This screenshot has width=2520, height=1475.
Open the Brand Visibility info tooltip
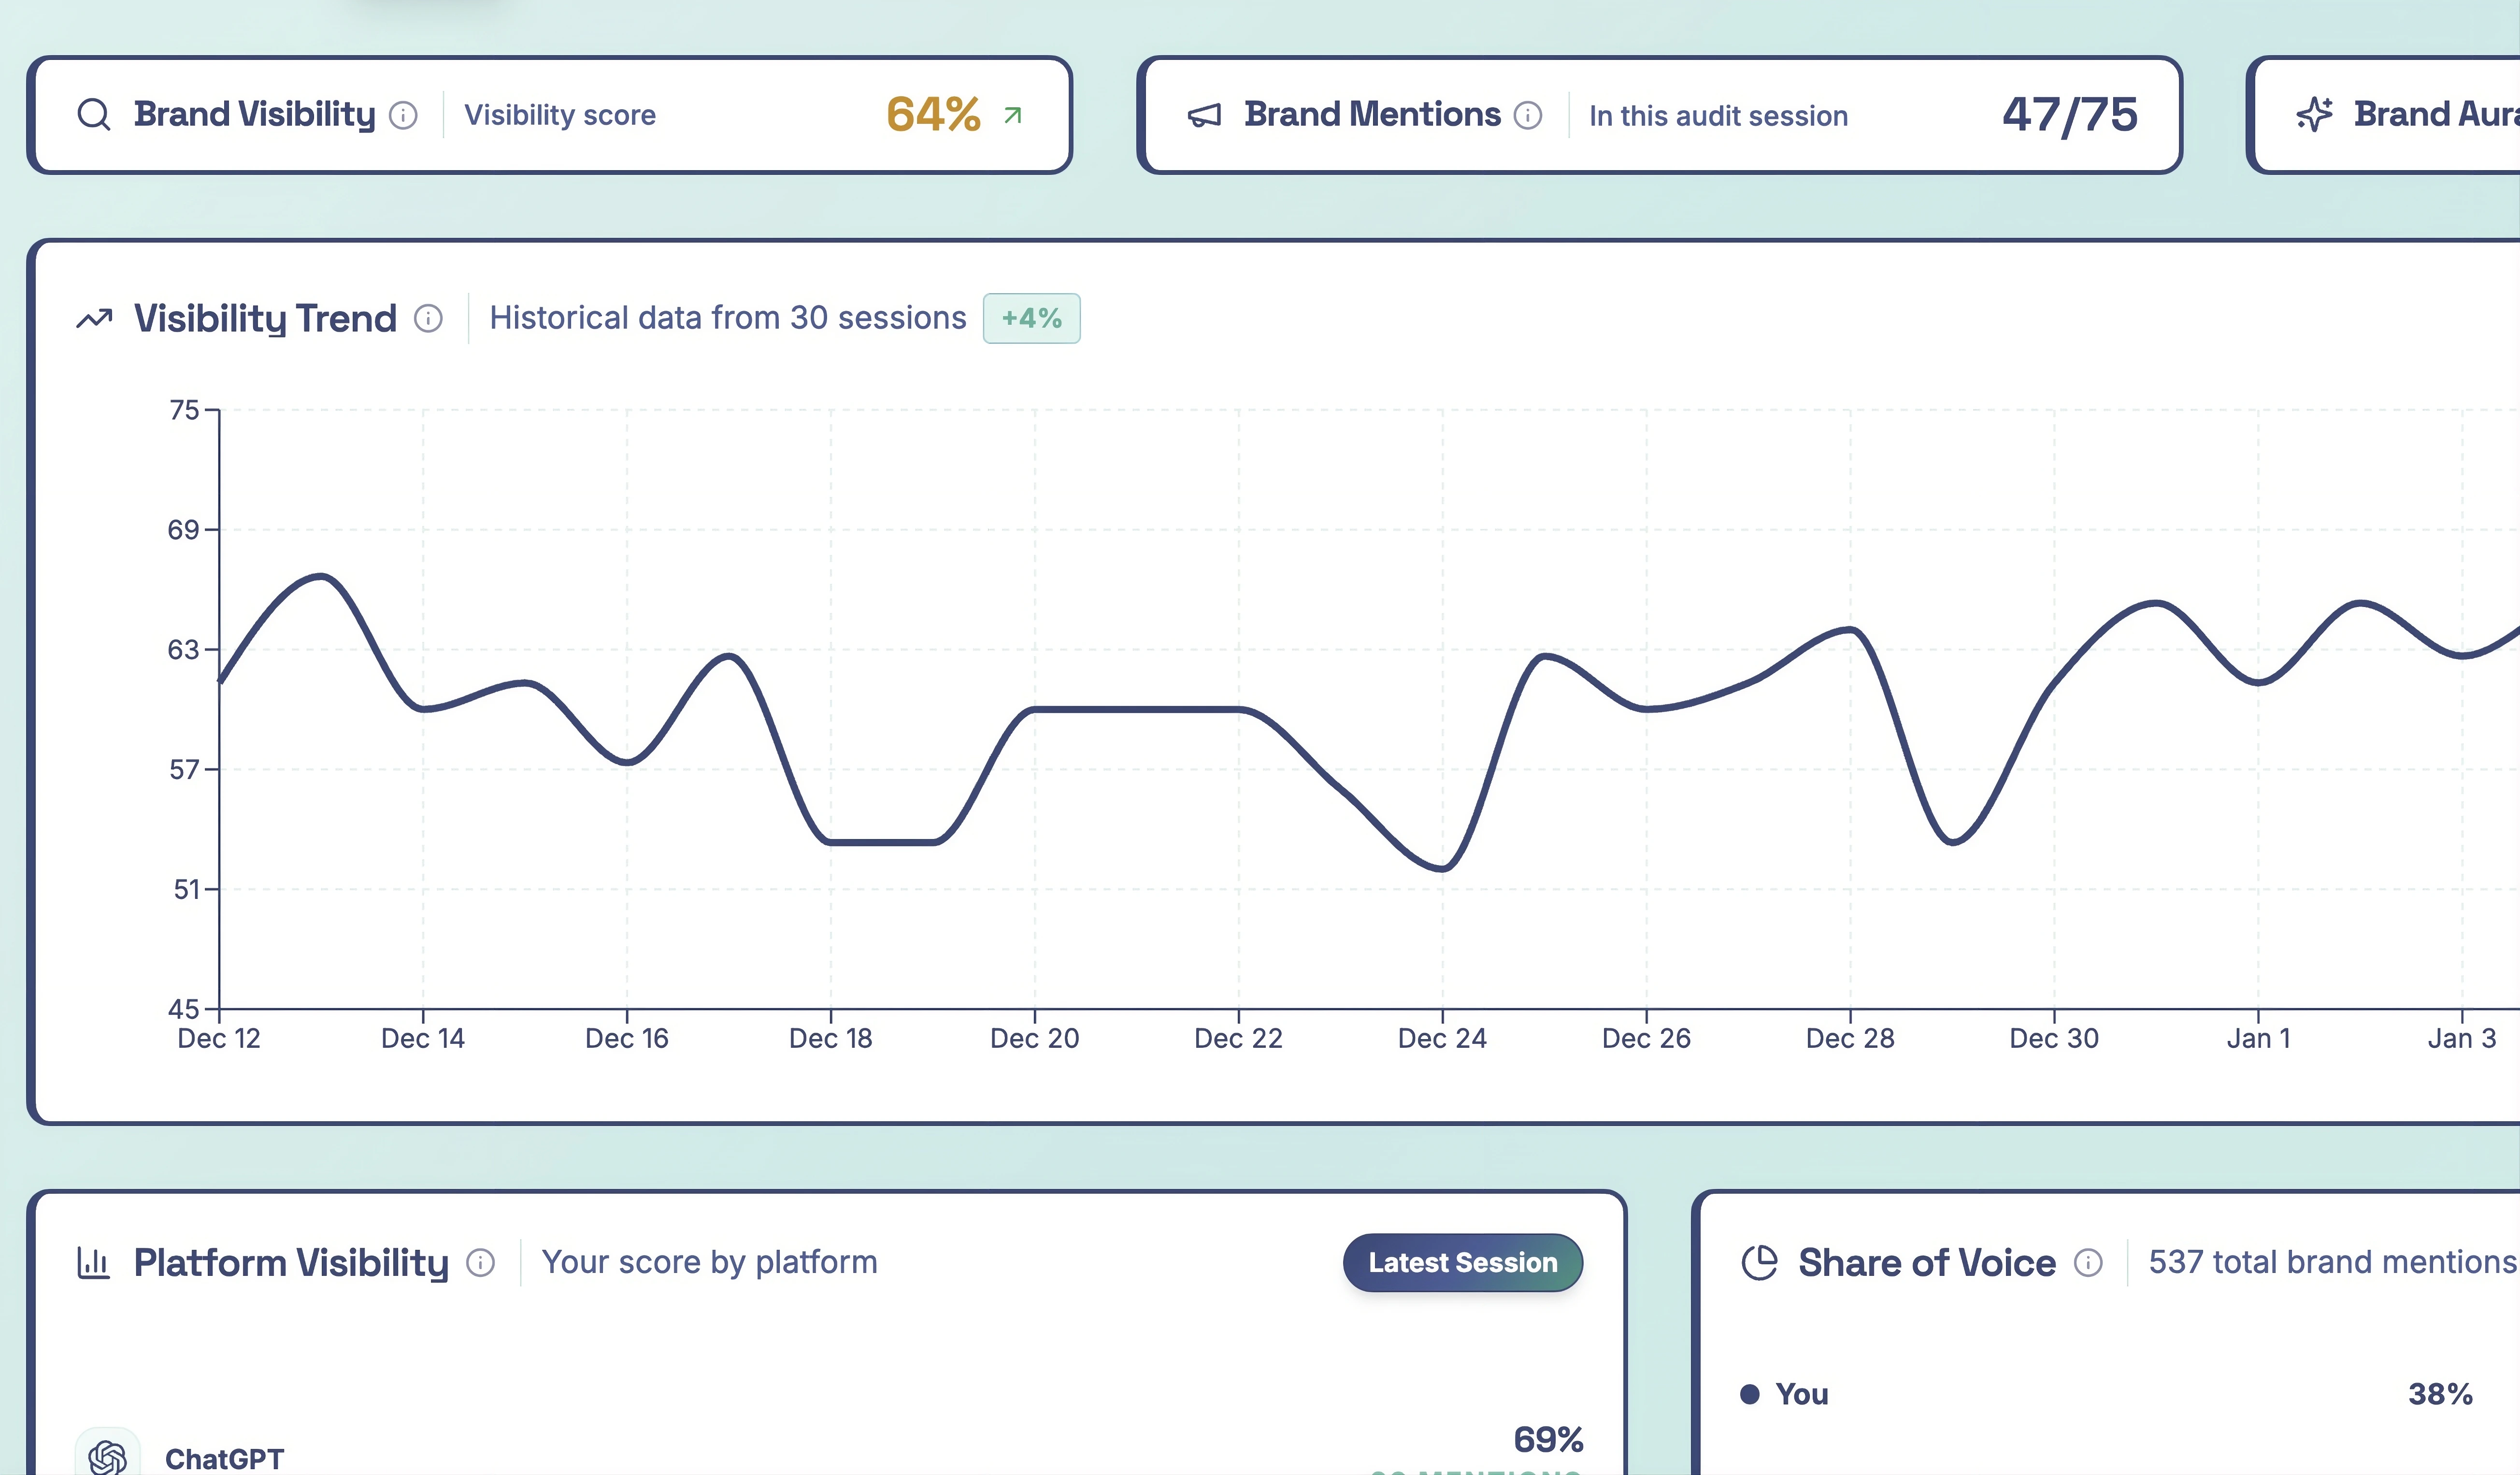[x=404, y=114]
